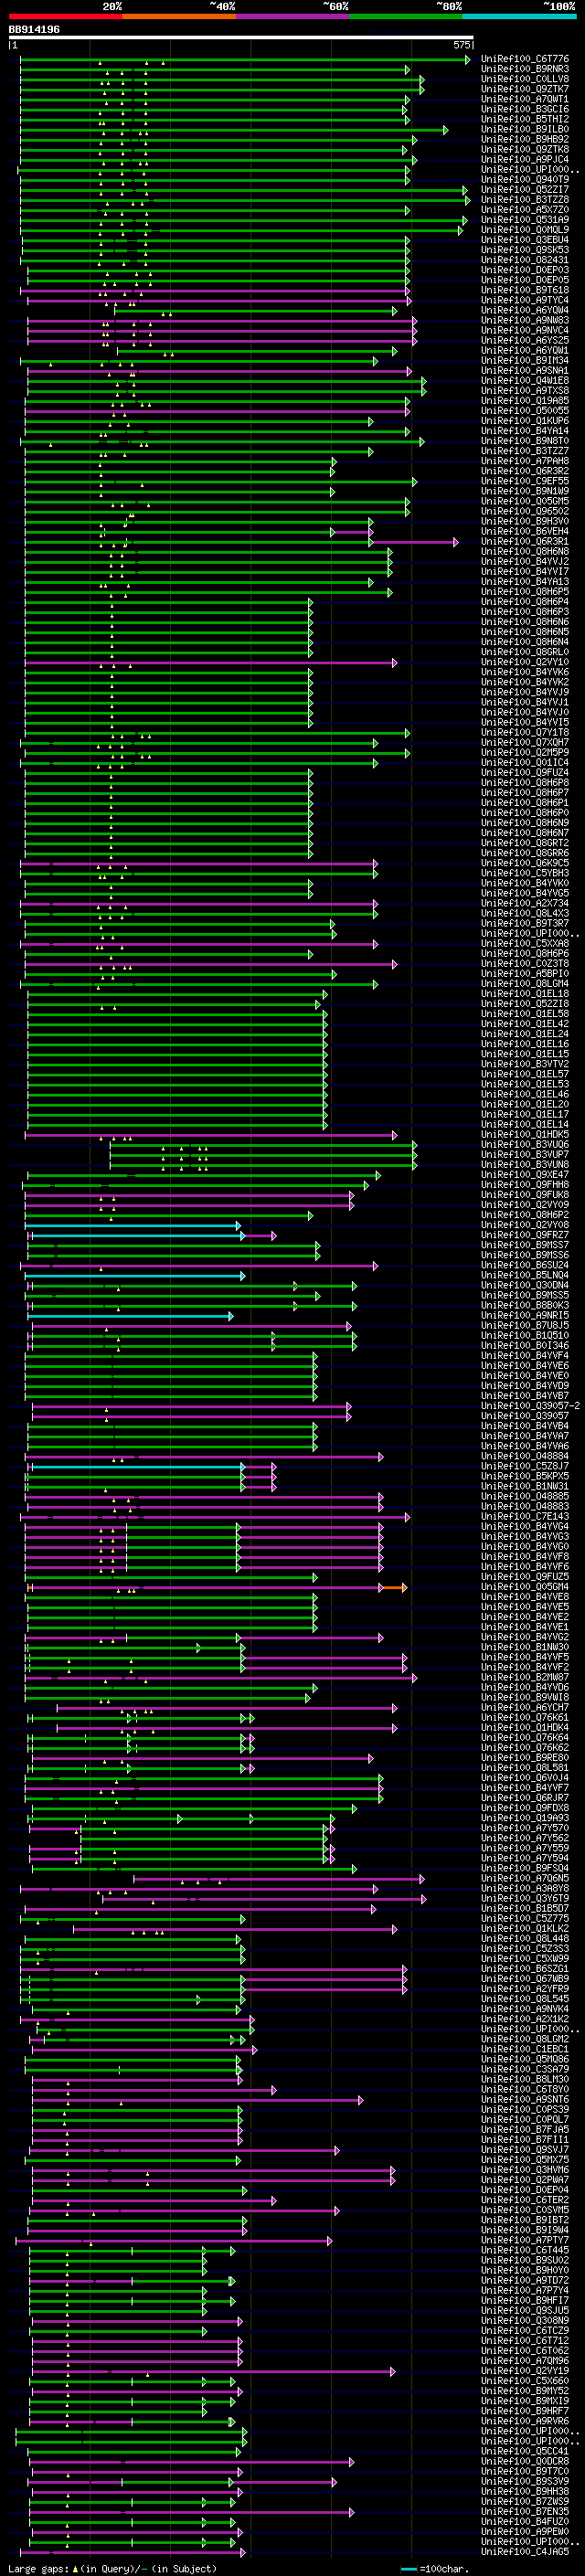This screenshot has height=2576, width=585.
Task: Open hit UniRef100_Q940T9
Action: pyautogui.click(x=525, y=180)
